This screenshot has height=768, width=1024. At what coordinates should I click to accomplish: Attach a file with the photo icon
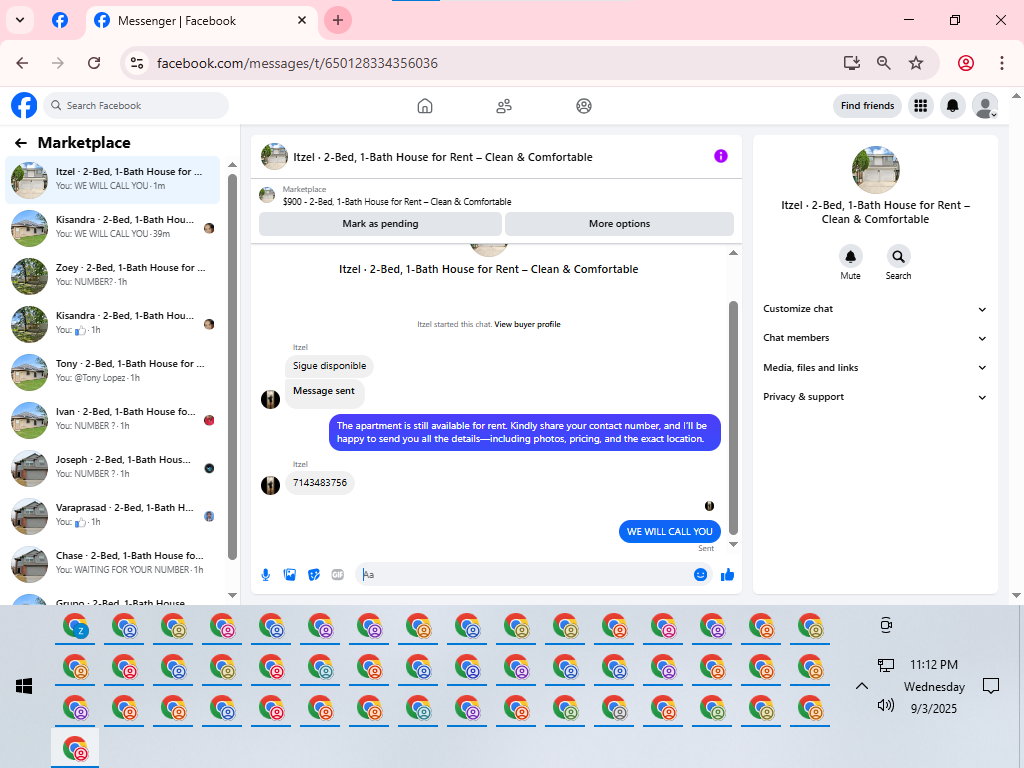(290, 575)
